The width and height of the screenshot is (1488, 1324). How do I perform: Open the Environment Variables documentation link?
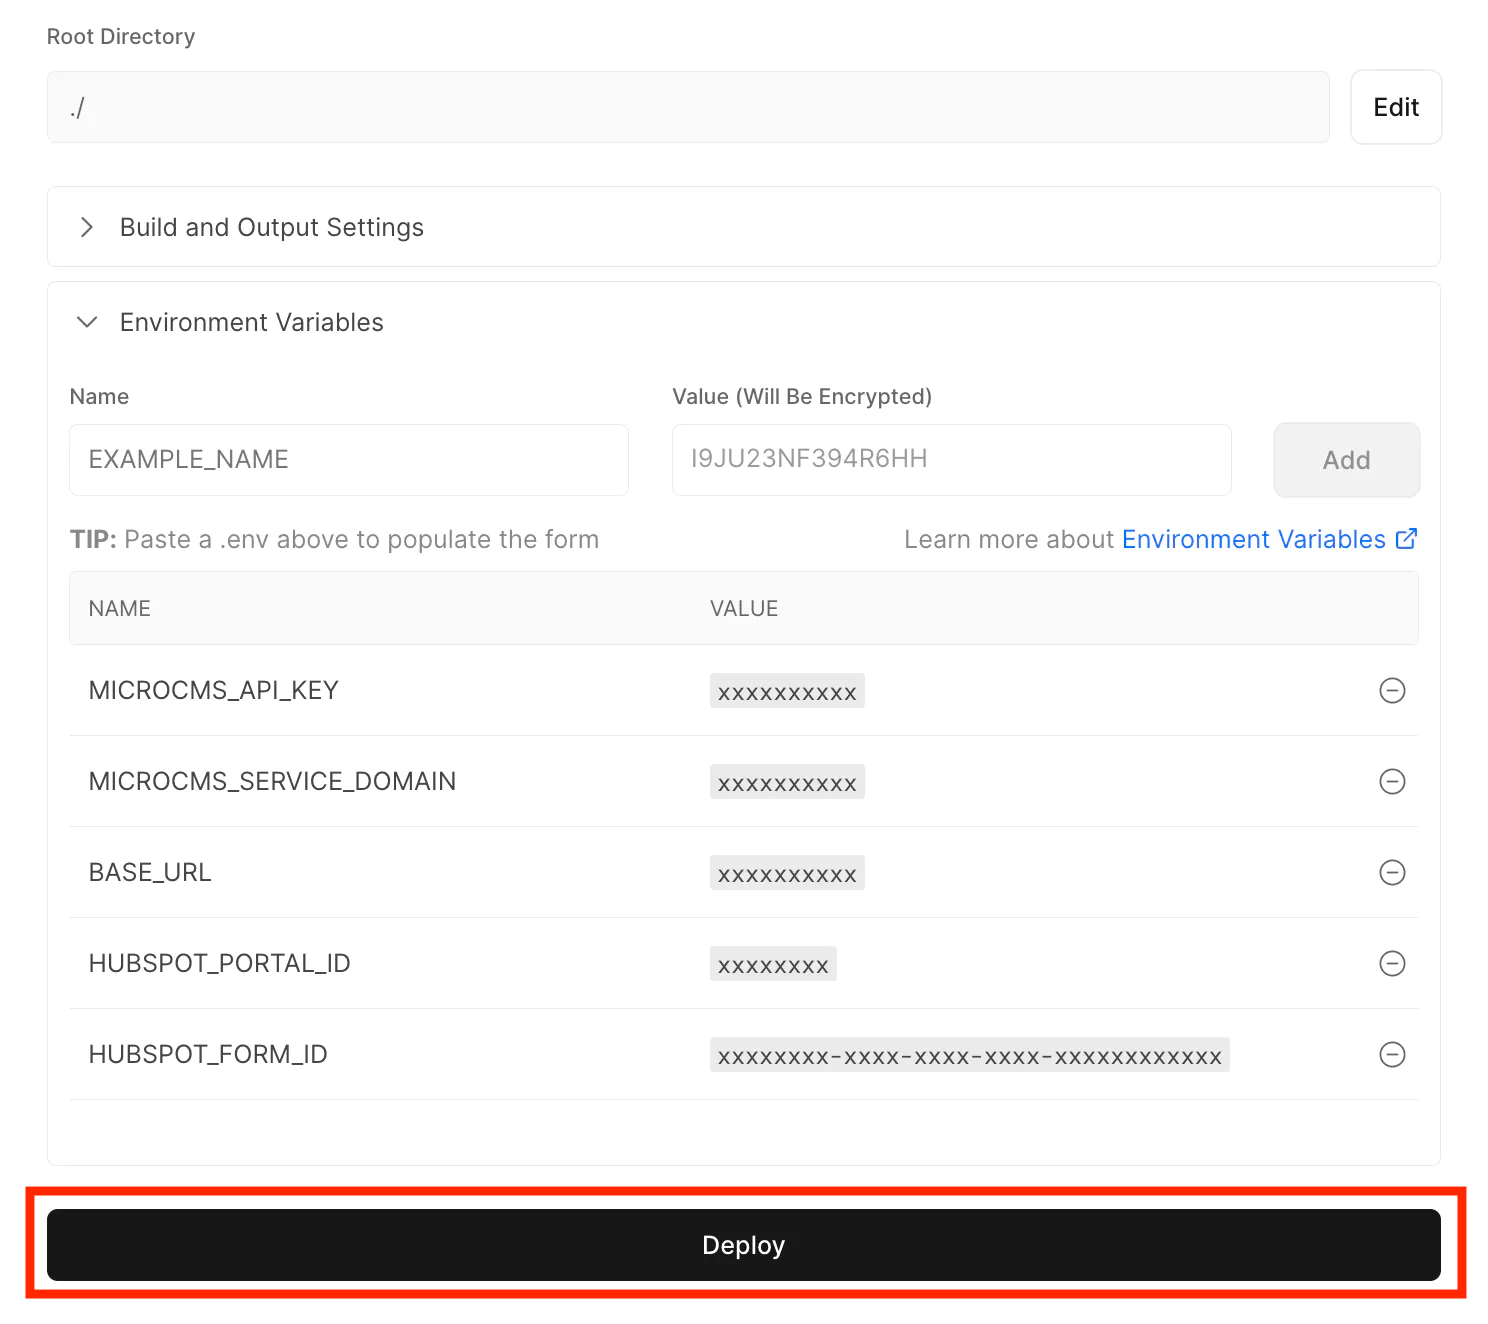click(x=1253, y=539)
